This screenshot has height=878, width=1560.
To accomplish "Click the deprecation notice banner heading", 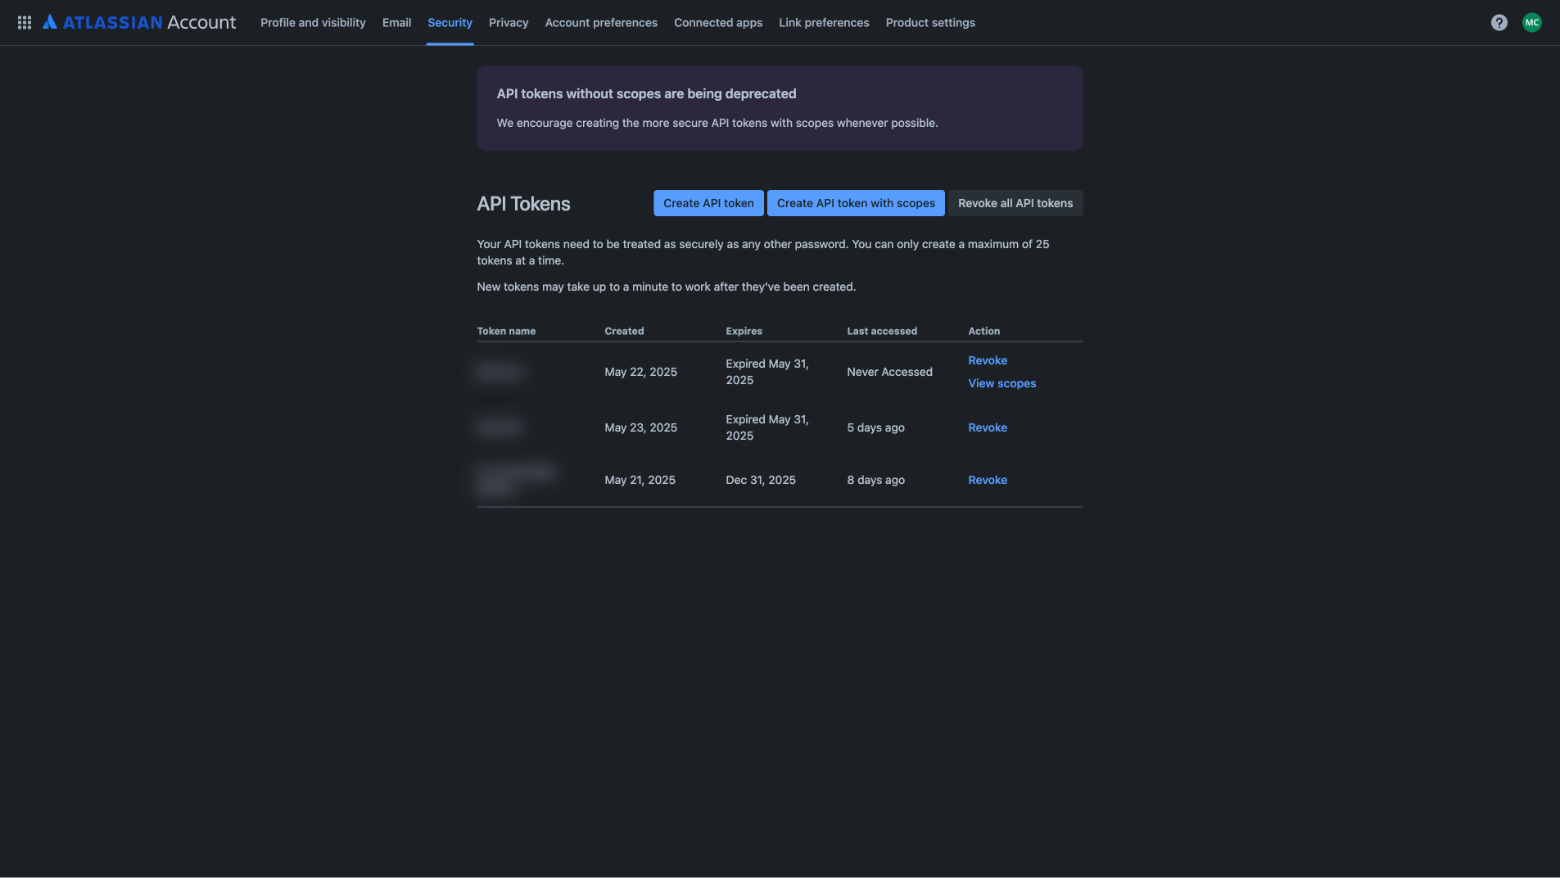I will click(646, 94).
